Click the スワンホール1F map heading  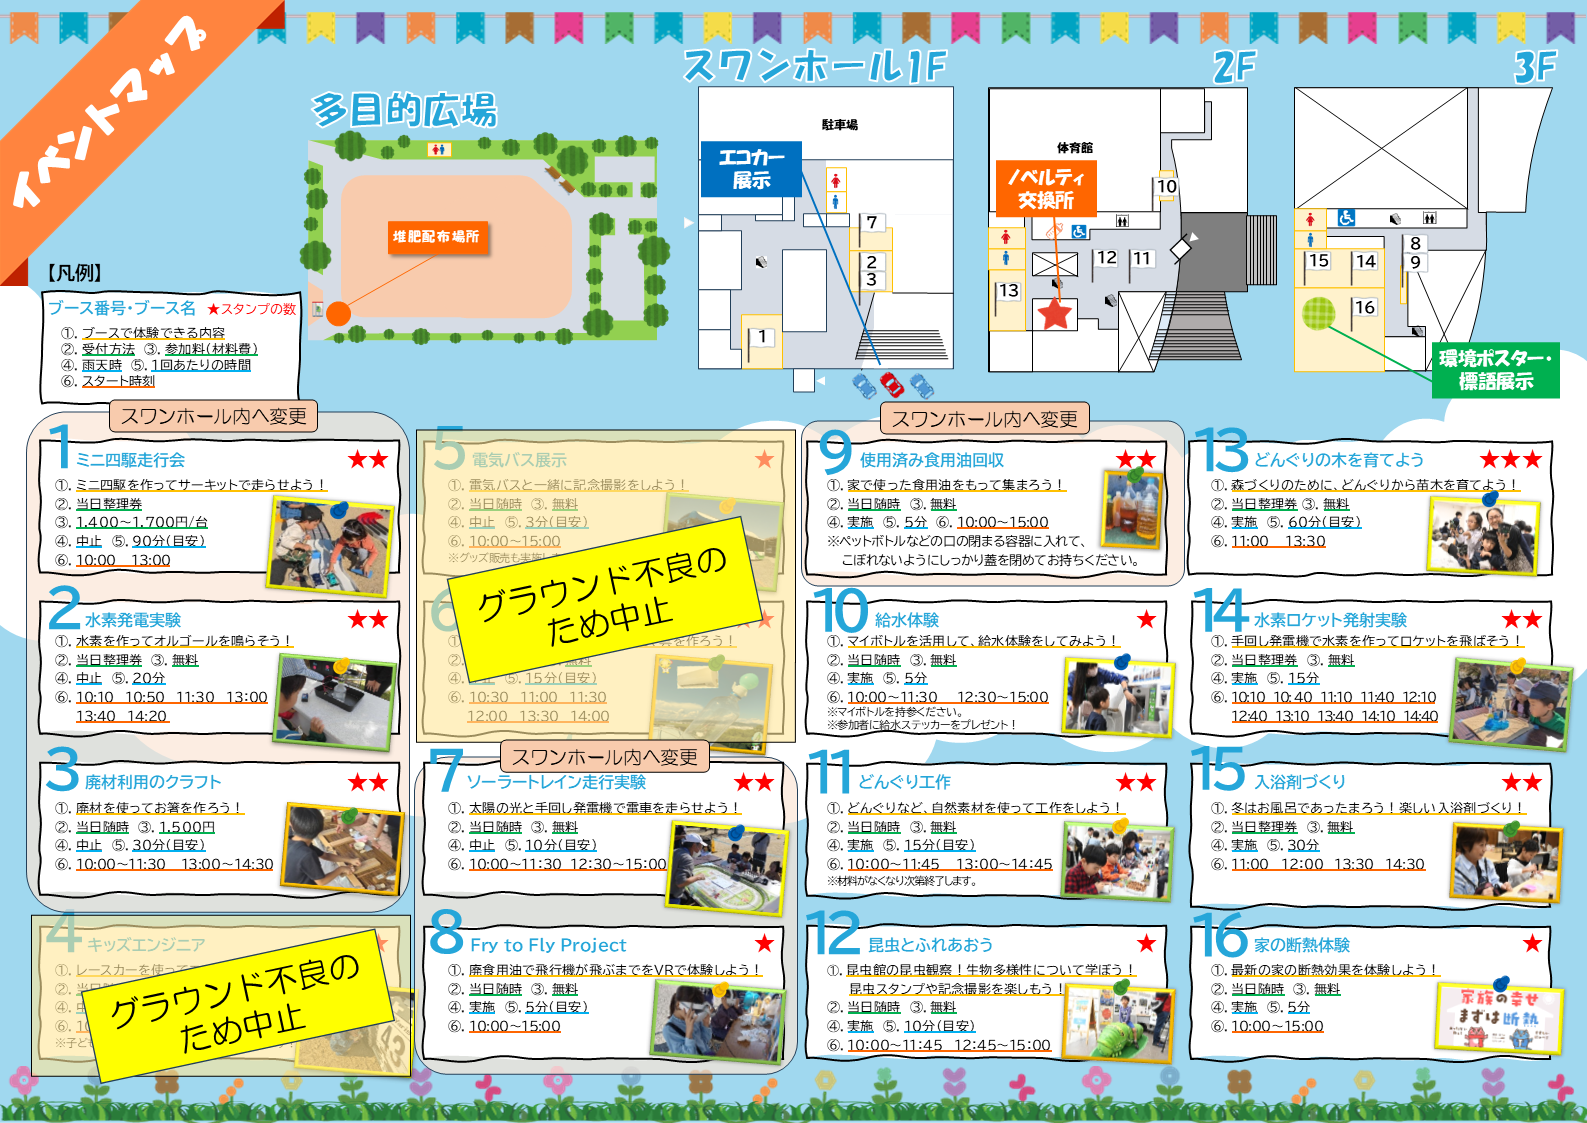click(x=814, y=67)
